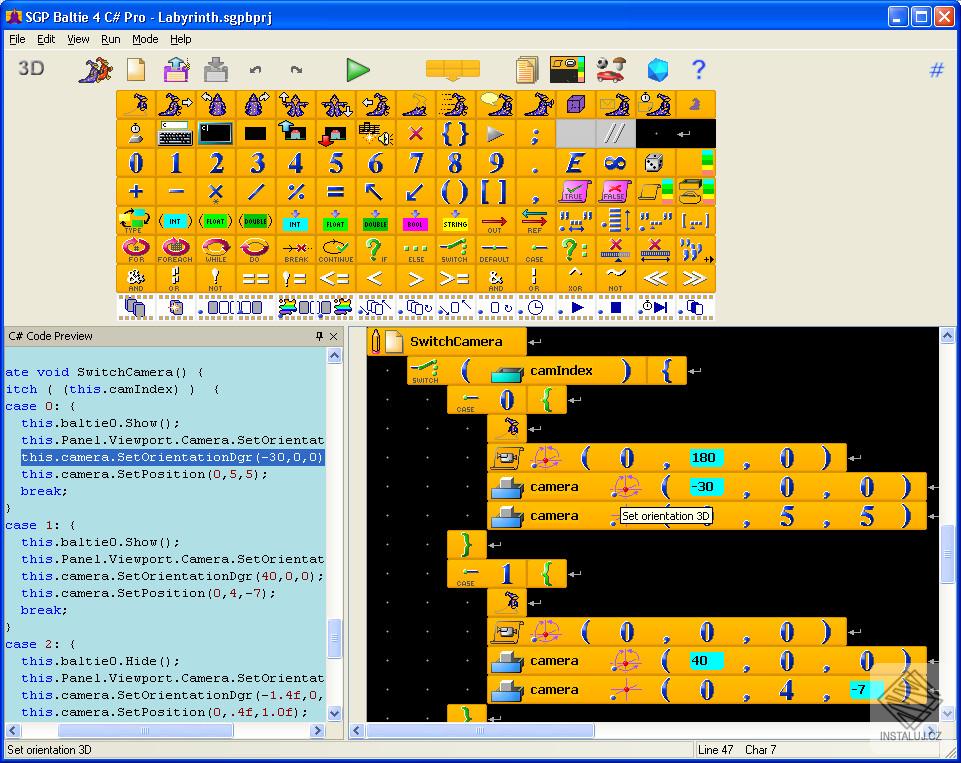Select the equality == operator element

[x=256, y=279]
